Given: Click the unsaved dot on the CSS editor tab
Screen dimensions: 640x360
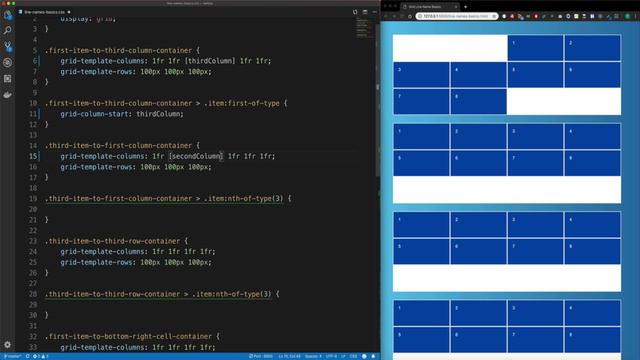Looking at the screenshot, I should pyautogui.click(x=69, y=12).
